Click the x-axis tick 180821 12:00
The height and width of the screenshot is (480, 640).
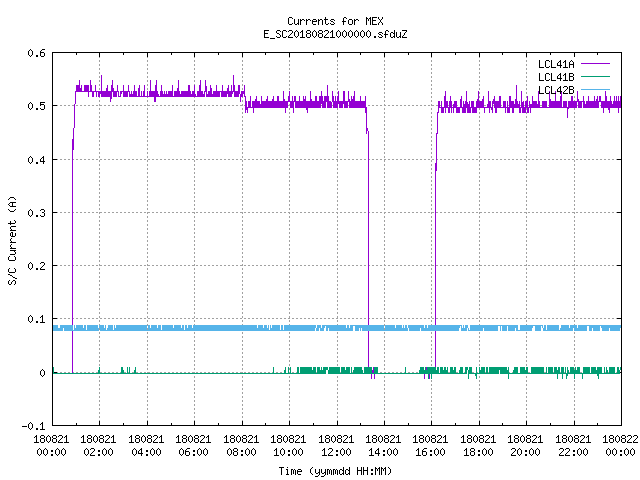(x=336, y=445)
